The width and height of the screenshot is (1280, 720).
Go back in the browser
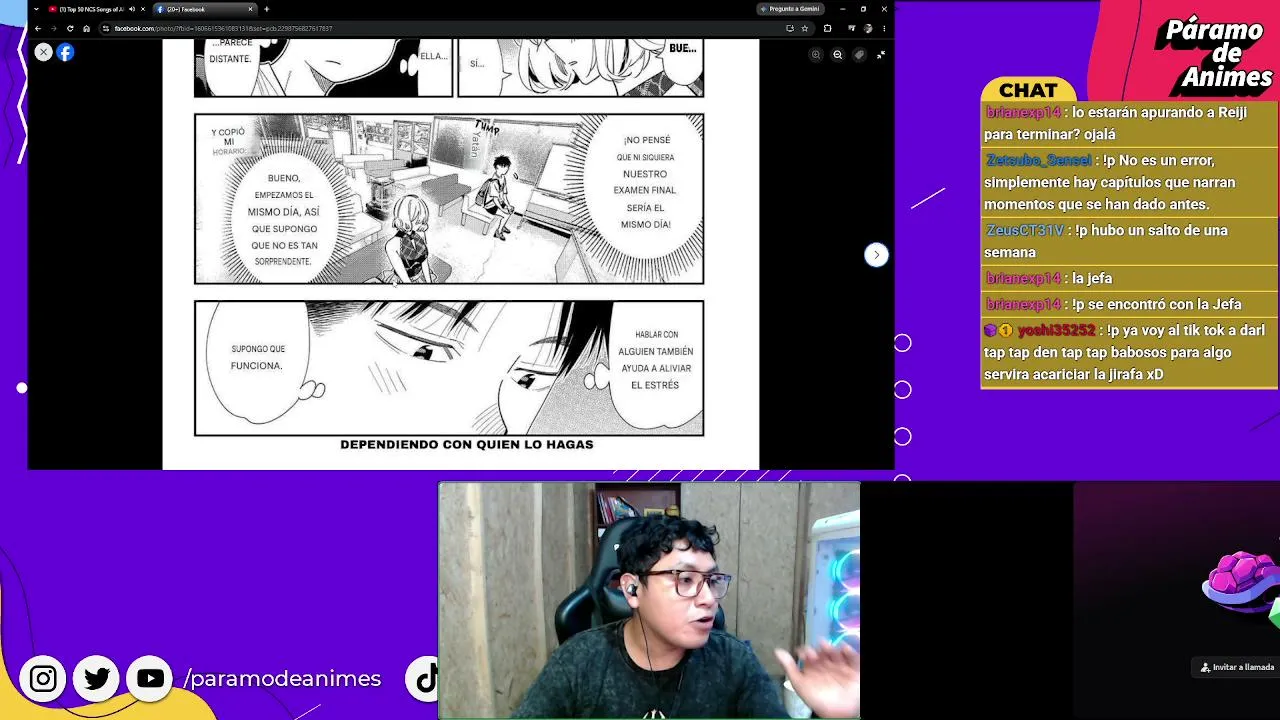(38, 28)
